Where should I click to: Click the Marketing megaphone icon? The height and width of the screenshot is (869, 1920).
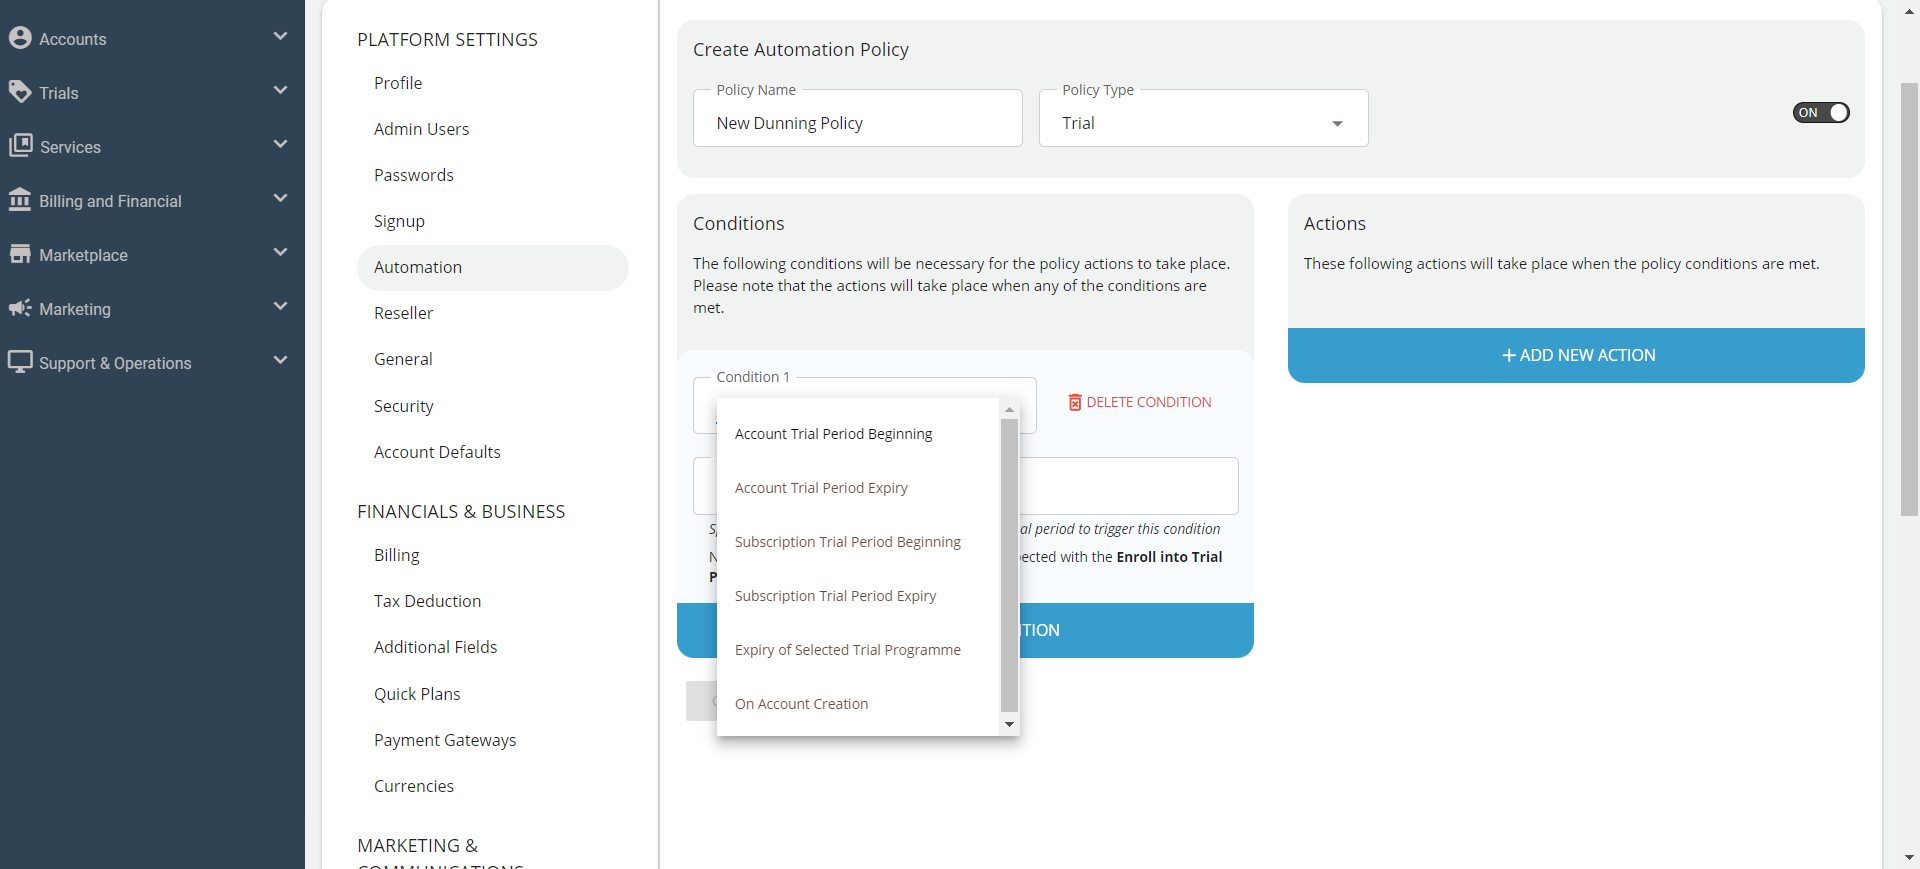click(20, 308)
